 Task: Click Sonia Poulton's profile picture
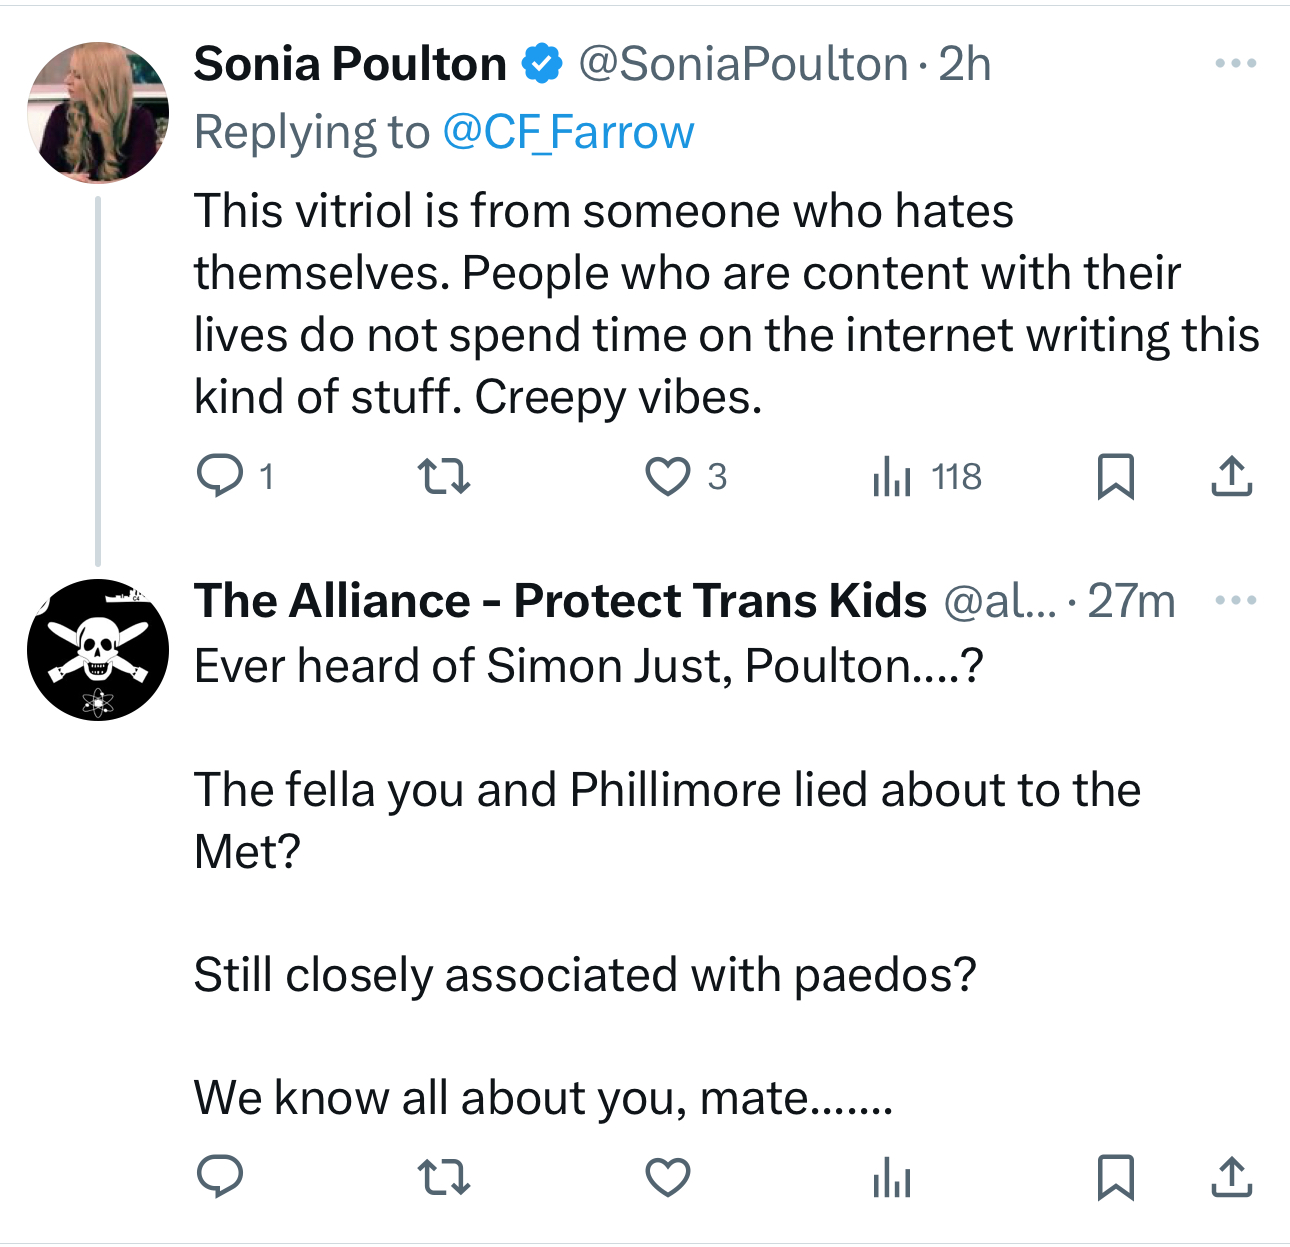pyautogui.click(x=98, y=112)
